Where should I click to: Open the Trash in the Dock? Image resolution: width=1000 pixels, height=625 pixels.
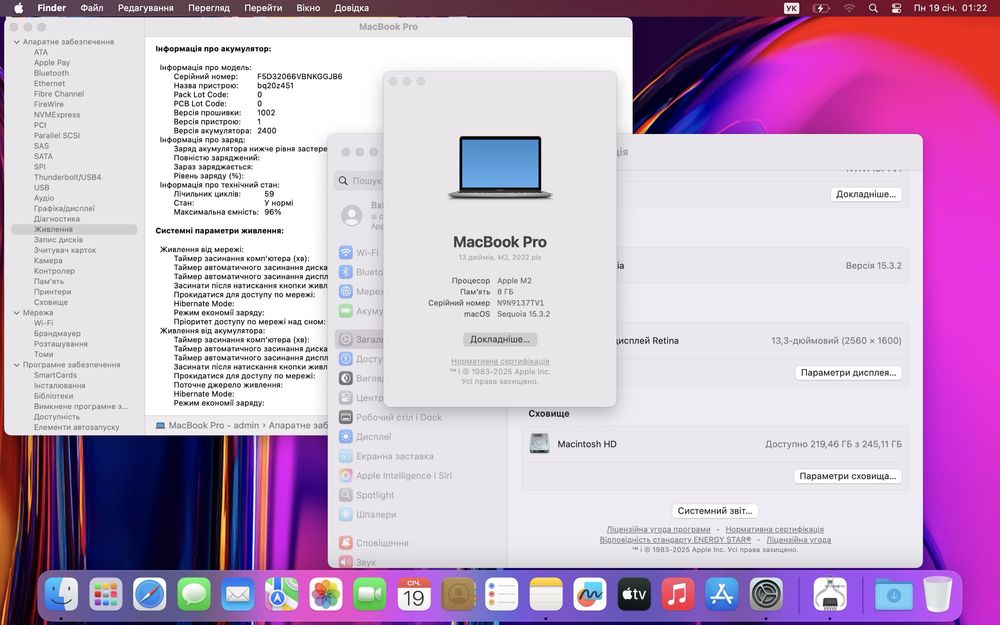coord(938,594)
